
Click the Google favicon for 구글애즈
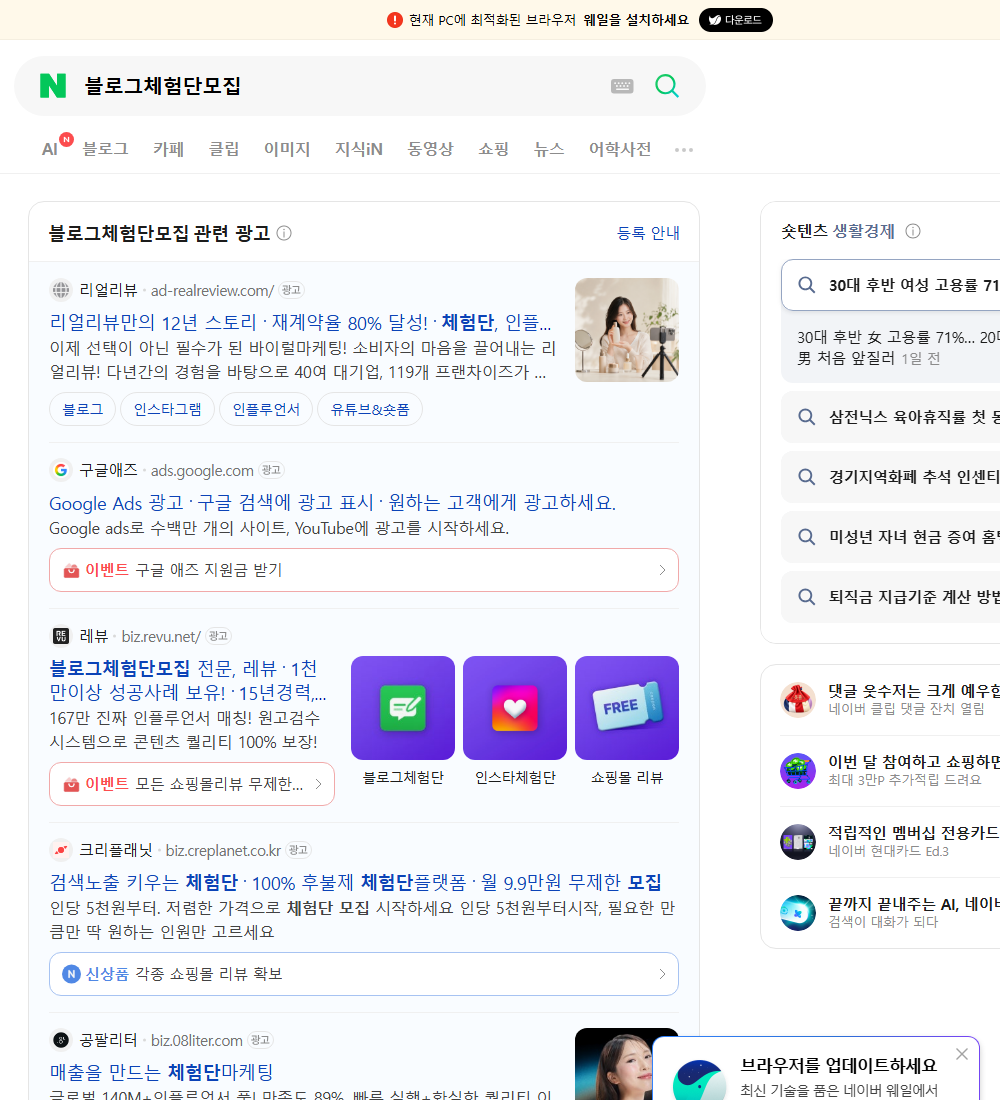pyautogui.click(x=61, y=470)
